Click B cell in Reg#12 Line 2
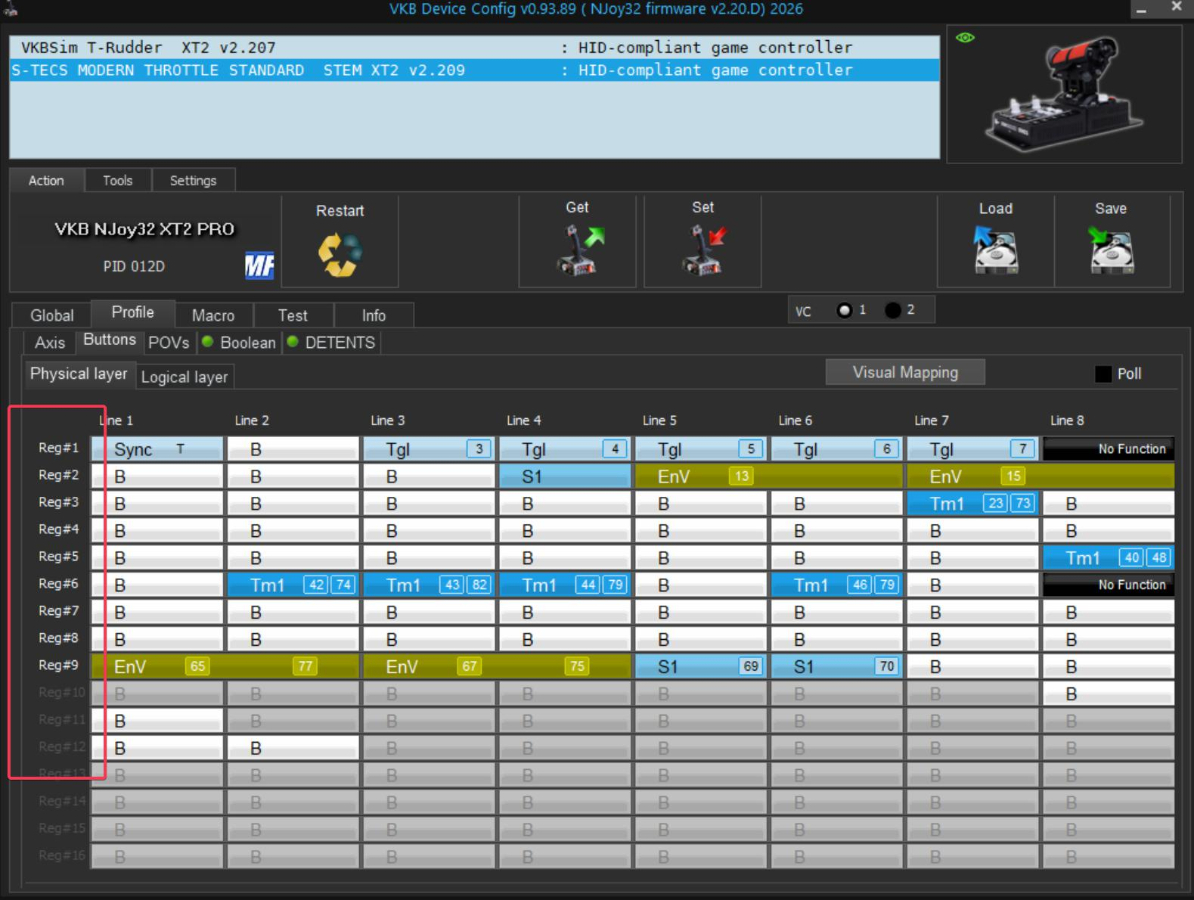The width and height of the screenshot is (1194, 900). click(x=293, y=748)
